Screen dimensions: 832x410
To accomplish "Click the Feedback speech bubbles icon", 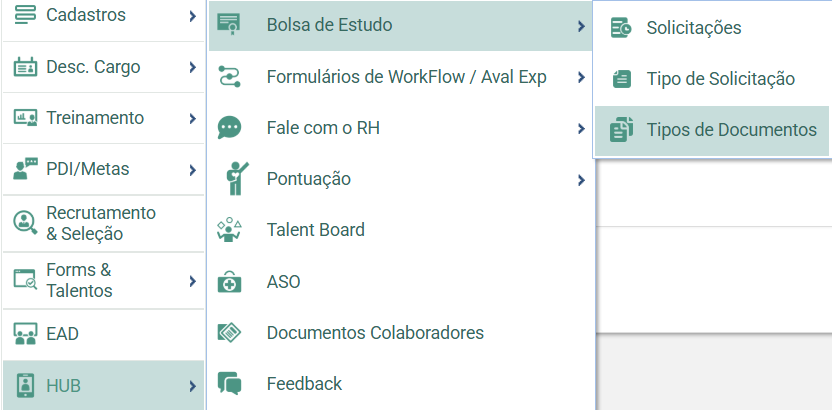I will [x=229, y=383].
